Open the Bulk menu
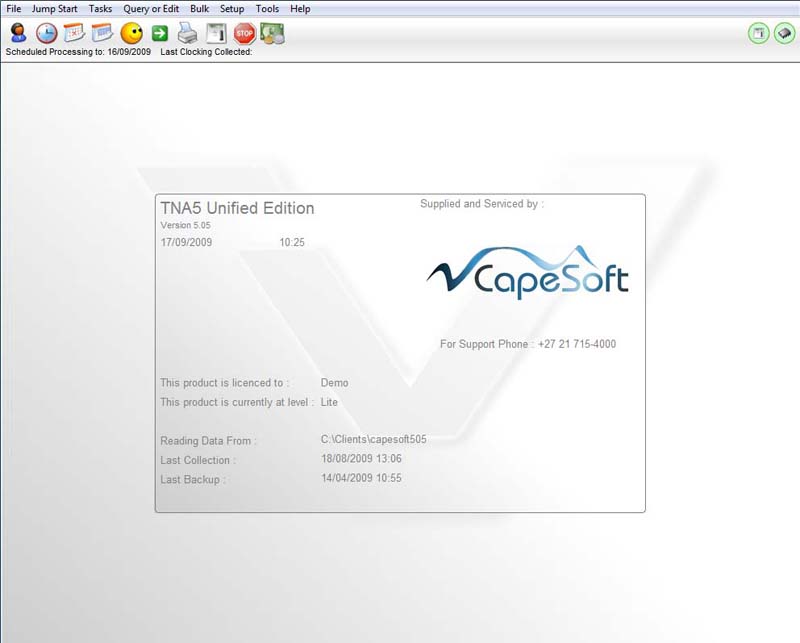 click(199, 9)
